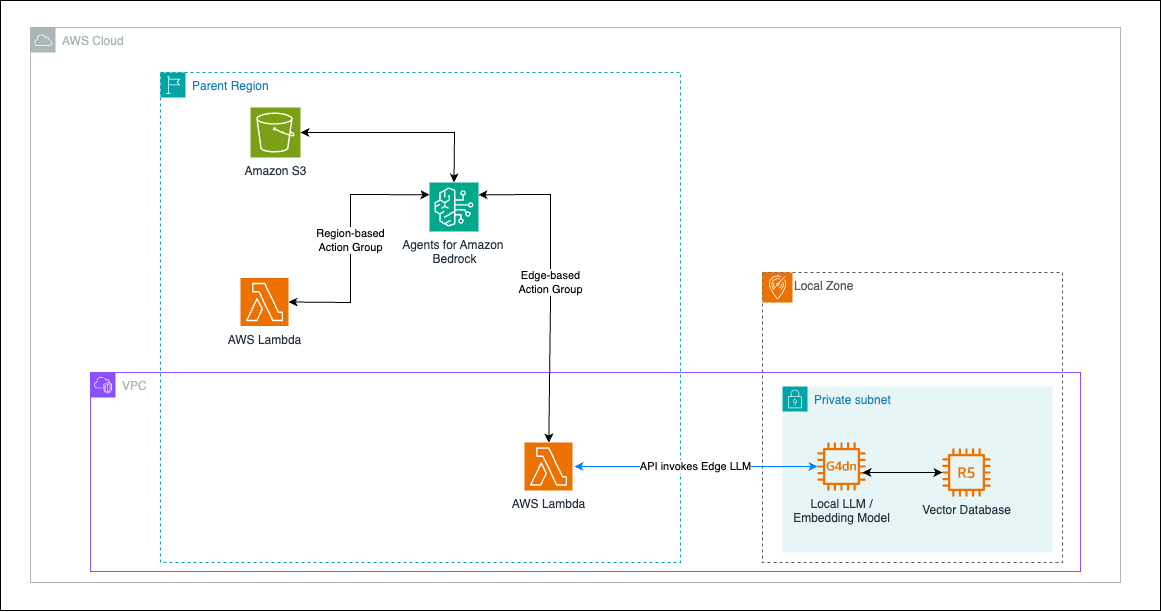Click the Vector Database text label
Viewport: 1161px width, 612px height.
coord(966,509)
